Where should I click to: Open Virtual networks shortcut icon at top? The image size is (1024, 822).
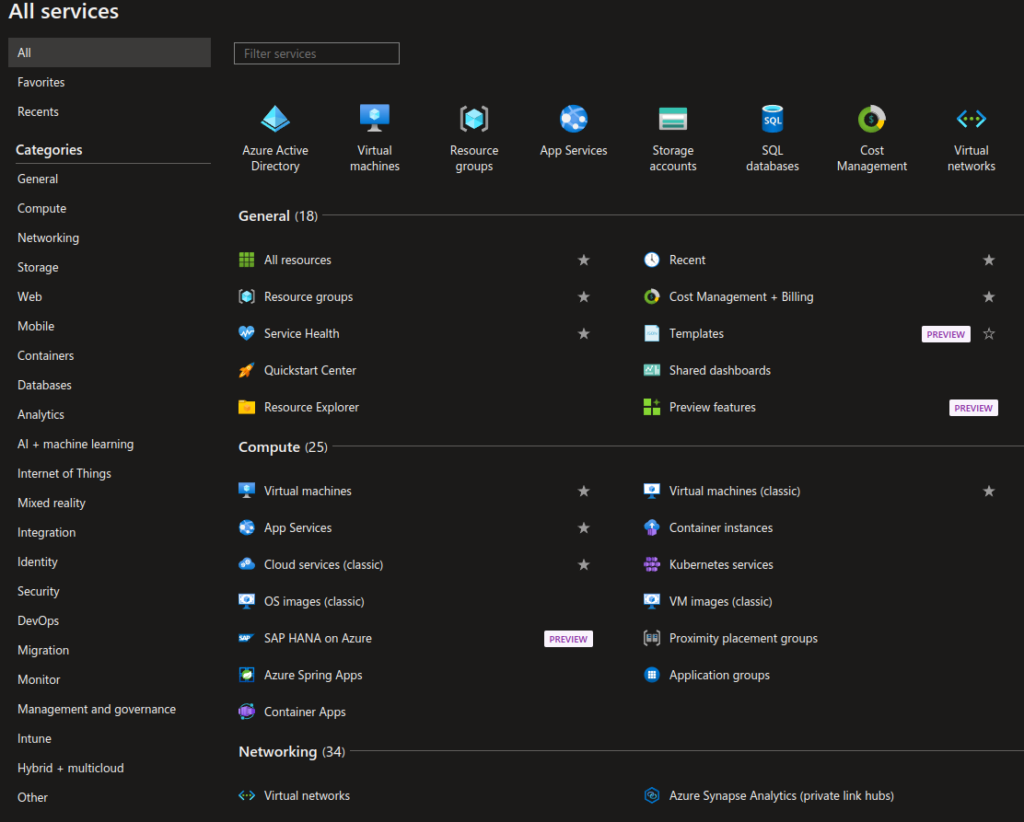[x=971, y=119]
